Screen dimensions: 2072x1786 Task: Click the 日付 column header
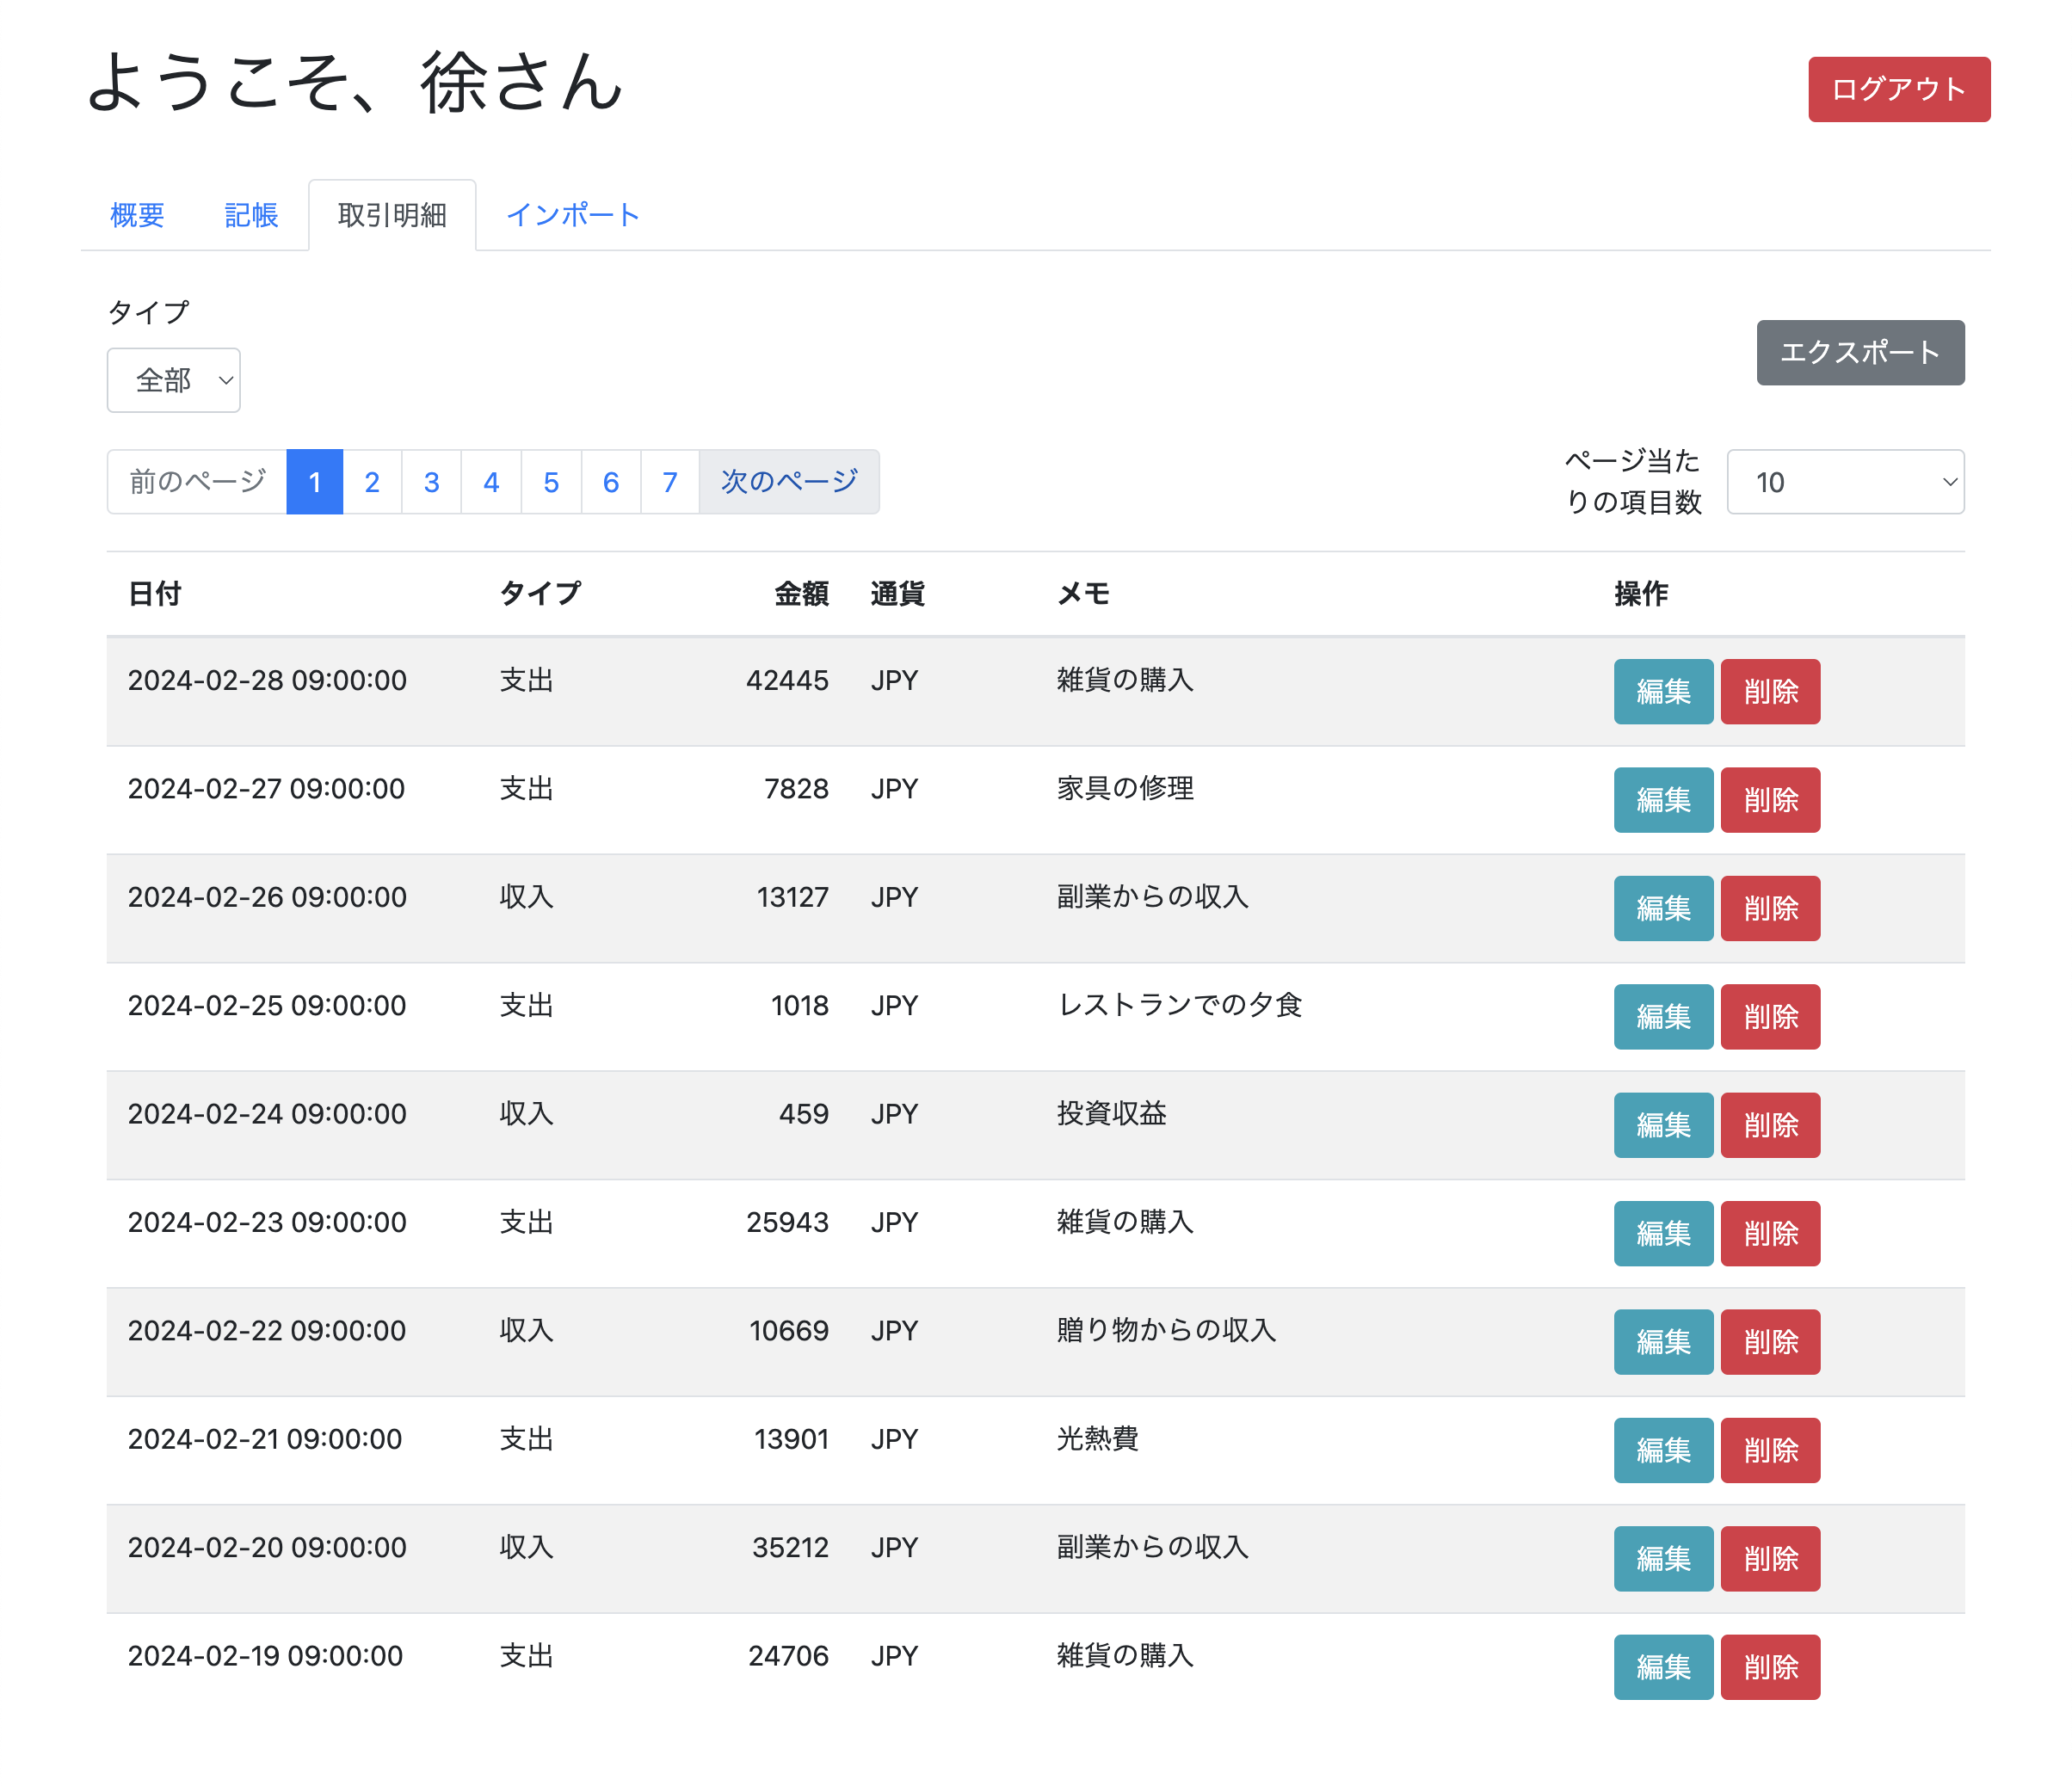[x=155, y=594]
